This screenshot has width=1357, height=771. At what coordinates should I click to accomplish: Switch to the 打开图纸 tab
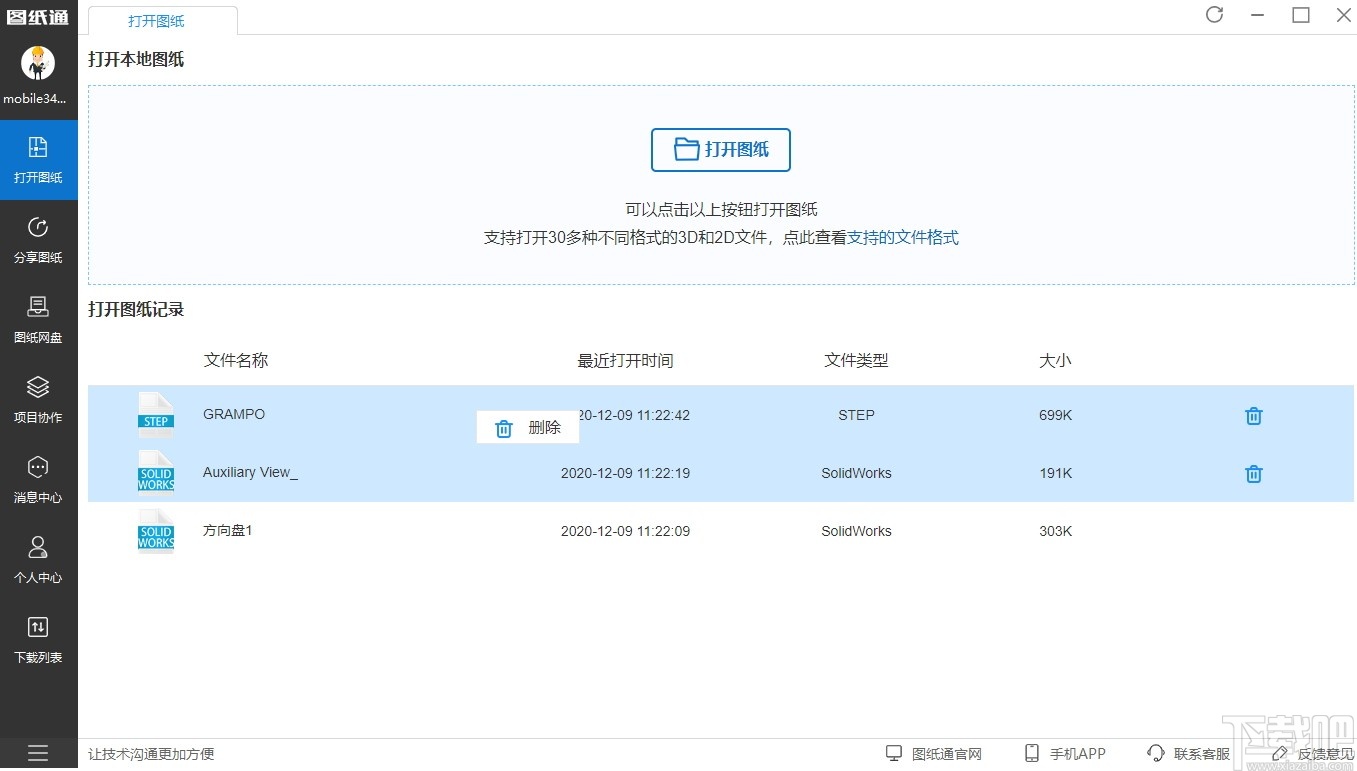[156, 19]
